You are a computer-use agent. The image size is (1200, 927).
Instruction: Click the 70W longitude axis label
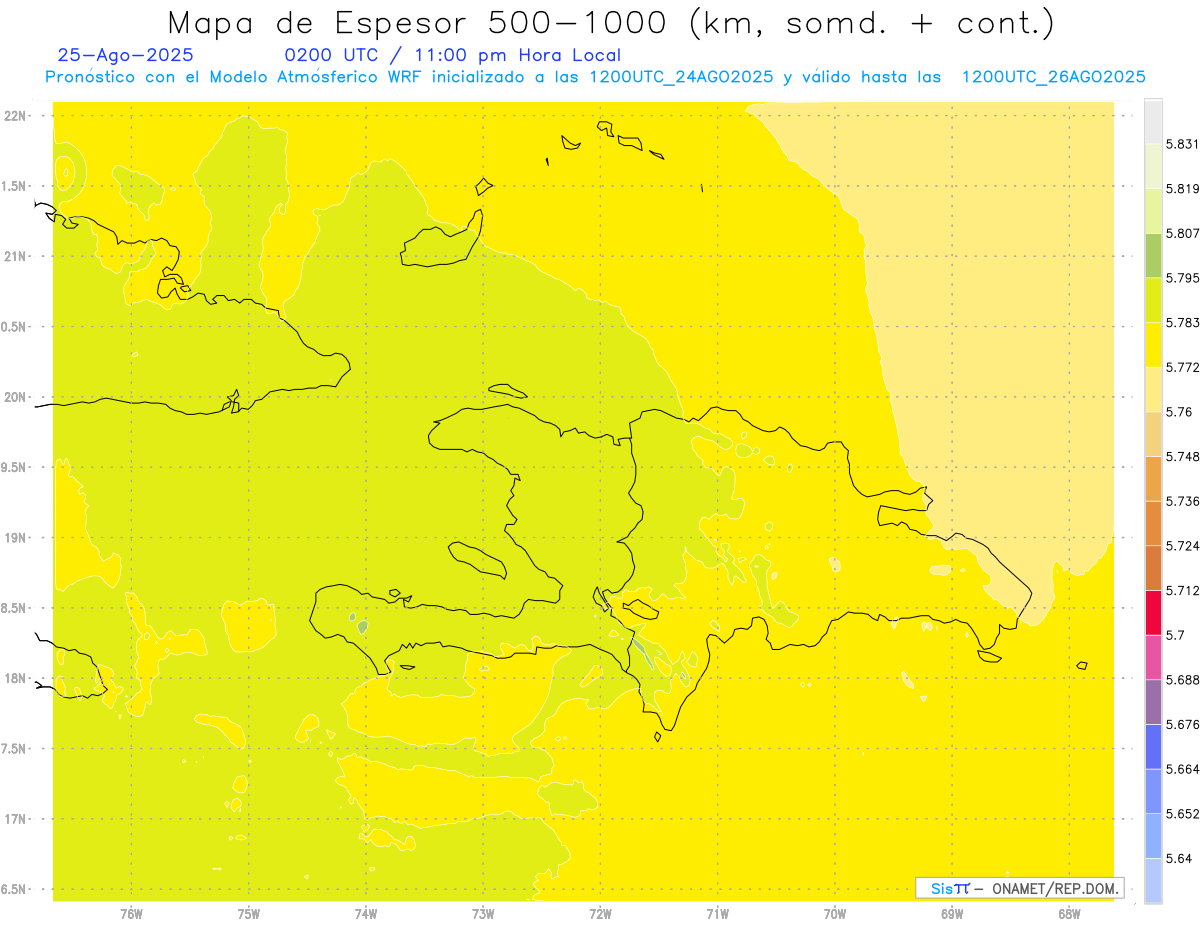(835, 913)
